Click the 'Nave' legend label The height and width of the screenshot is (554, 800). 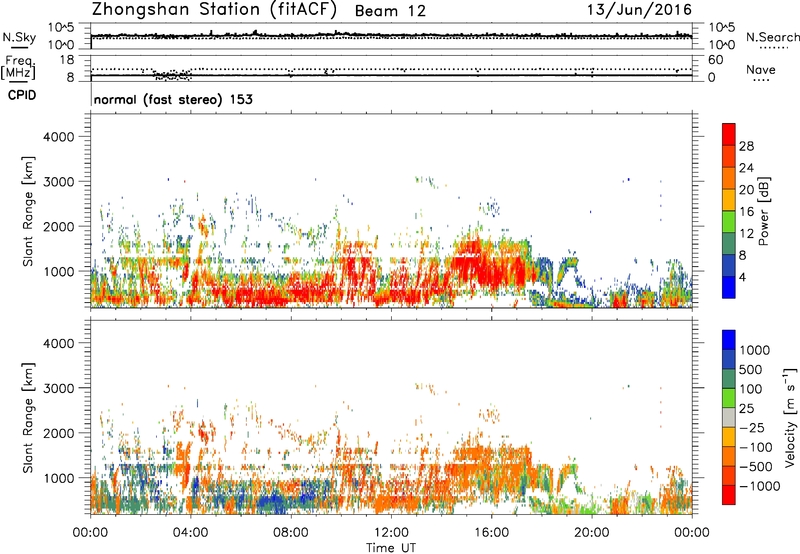761,70
